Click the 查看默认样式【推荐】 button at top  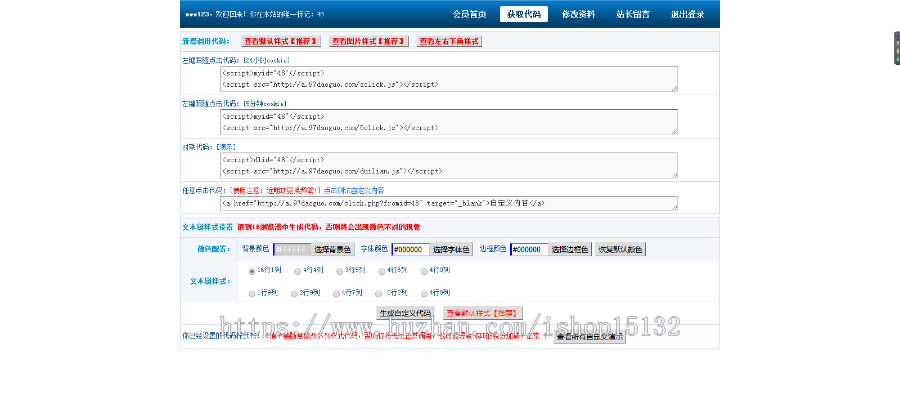pos(281,41)
